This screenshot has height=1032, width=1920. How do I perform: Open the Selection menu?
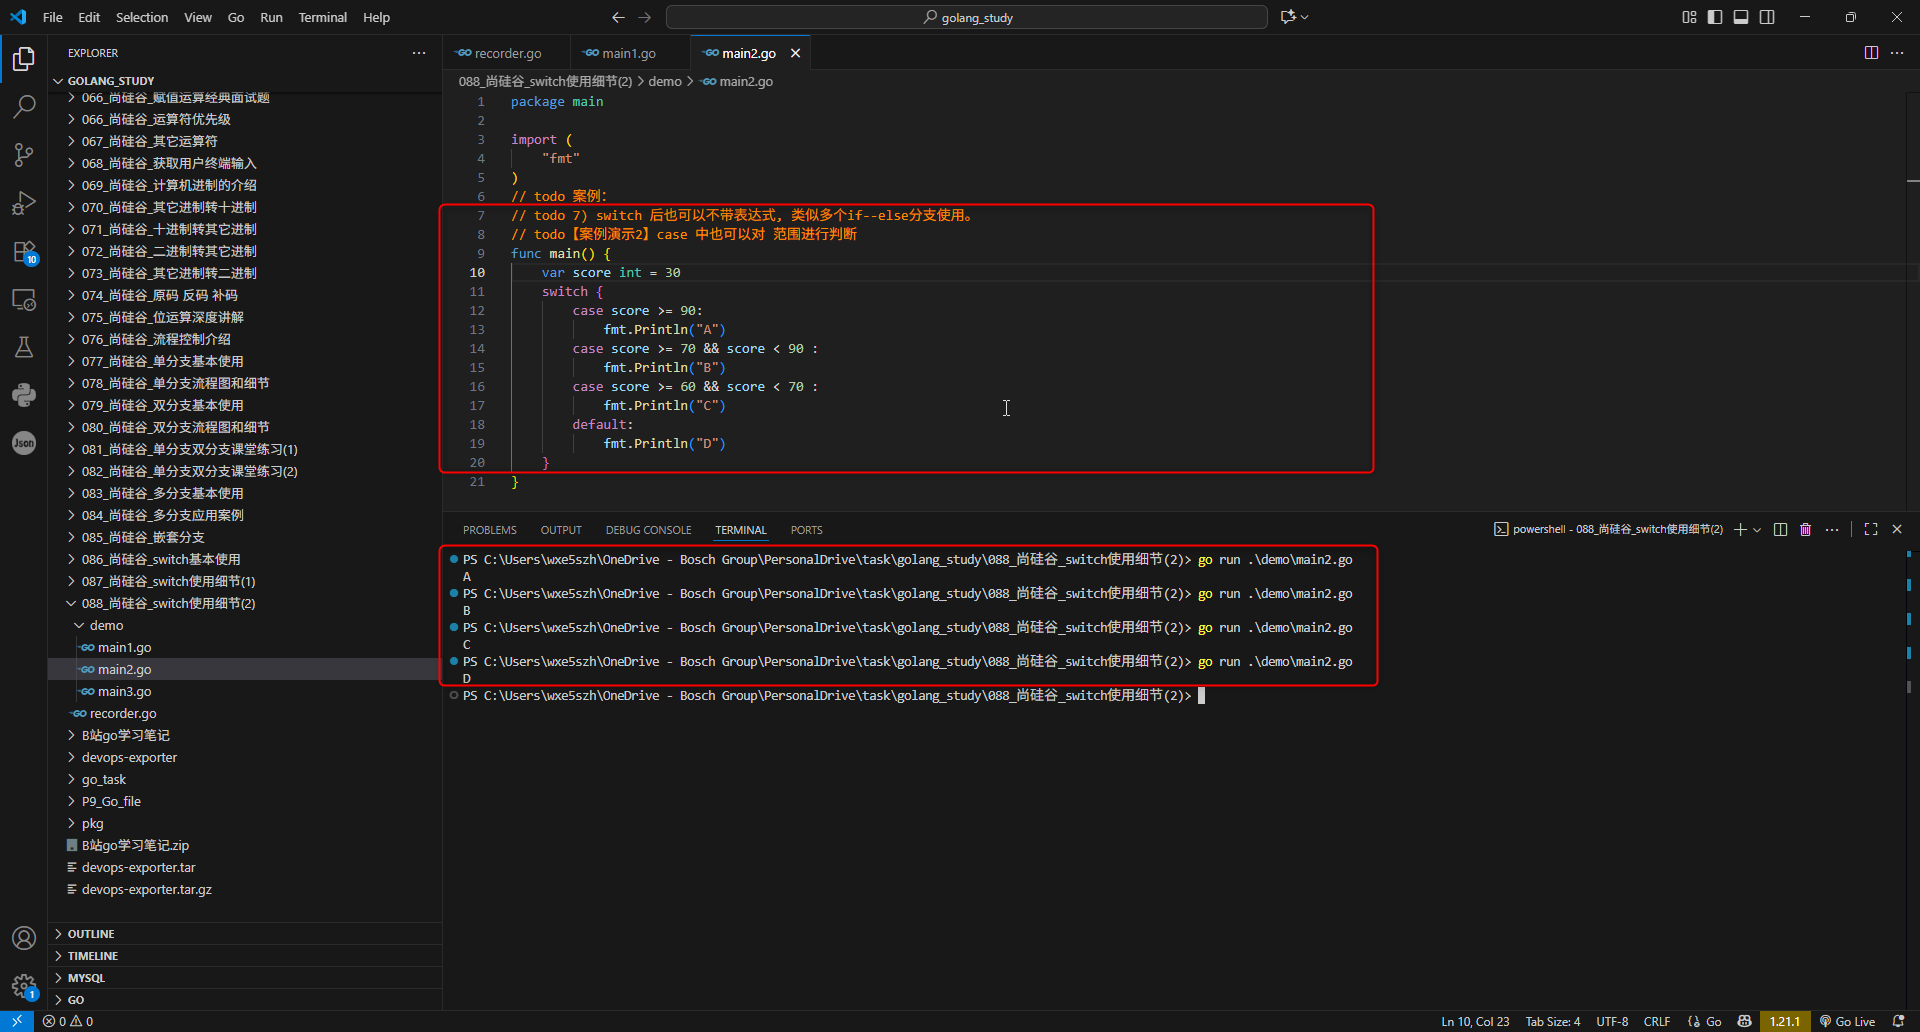pyautogui.click(x=142, y=17)
